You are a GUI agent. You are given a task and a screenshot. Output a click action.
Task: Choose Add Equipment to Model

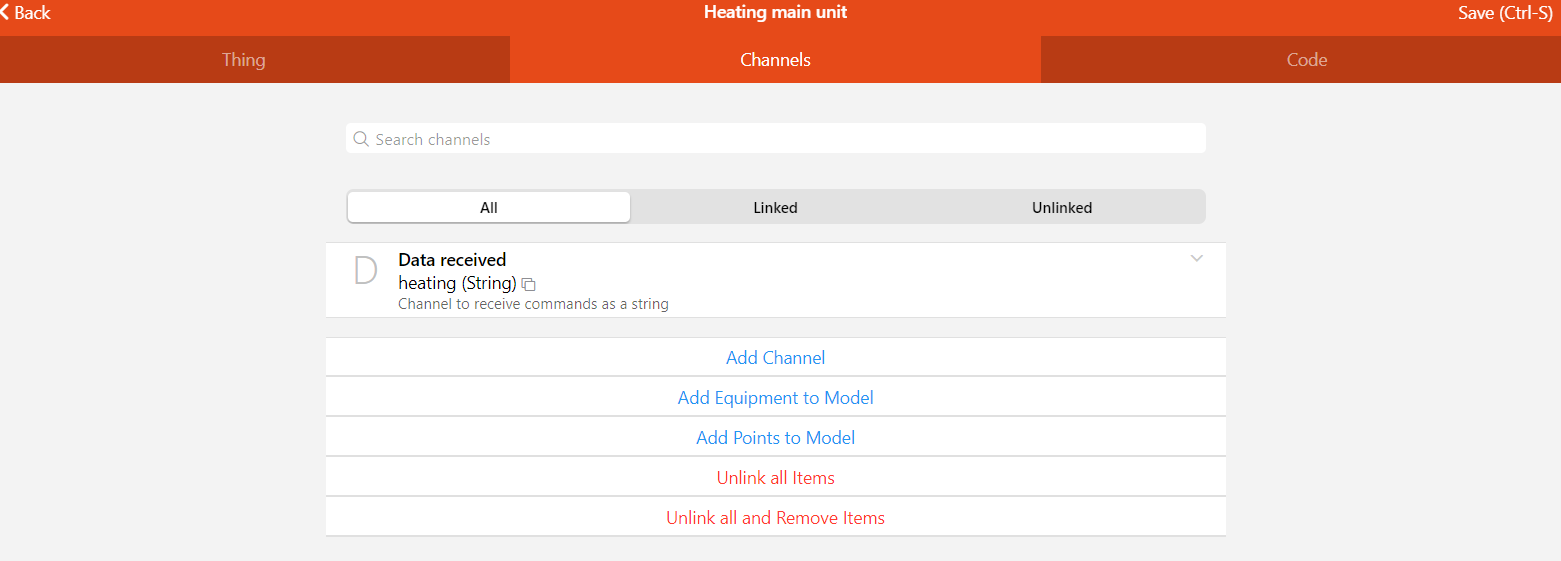pyautogui.click(x=776, y=397)
